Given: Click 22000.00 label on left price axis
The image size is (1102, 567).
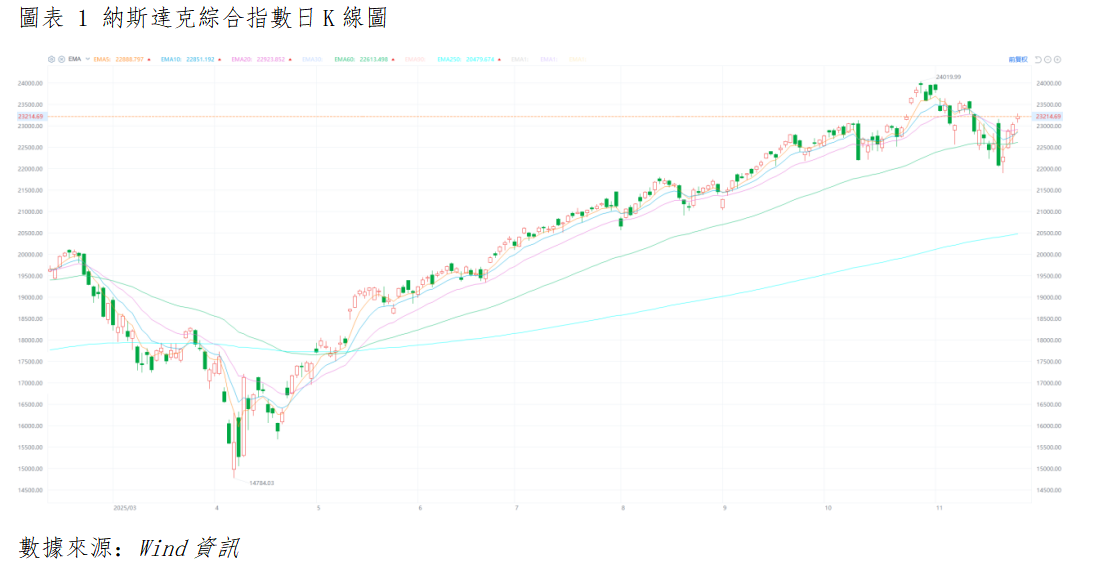Looking at the screenshot, I should click(30, 169).
